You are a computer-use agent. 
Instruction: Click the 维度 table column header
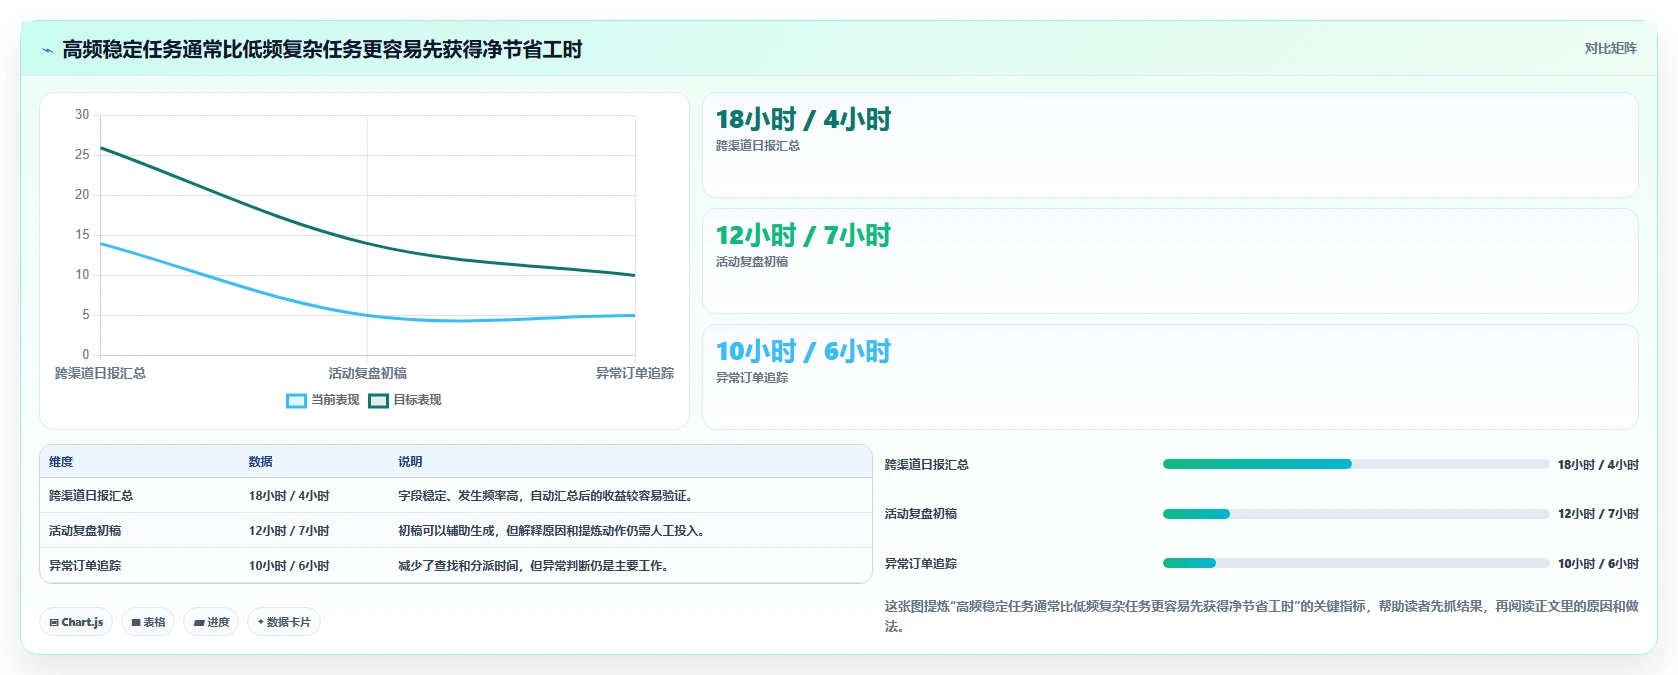[x=61, y=462]
